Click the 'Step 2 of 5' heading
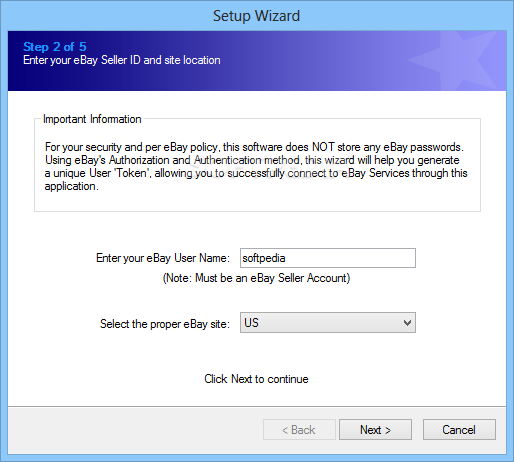The width and height of the screenshot is (514, 462). (55, 47)
